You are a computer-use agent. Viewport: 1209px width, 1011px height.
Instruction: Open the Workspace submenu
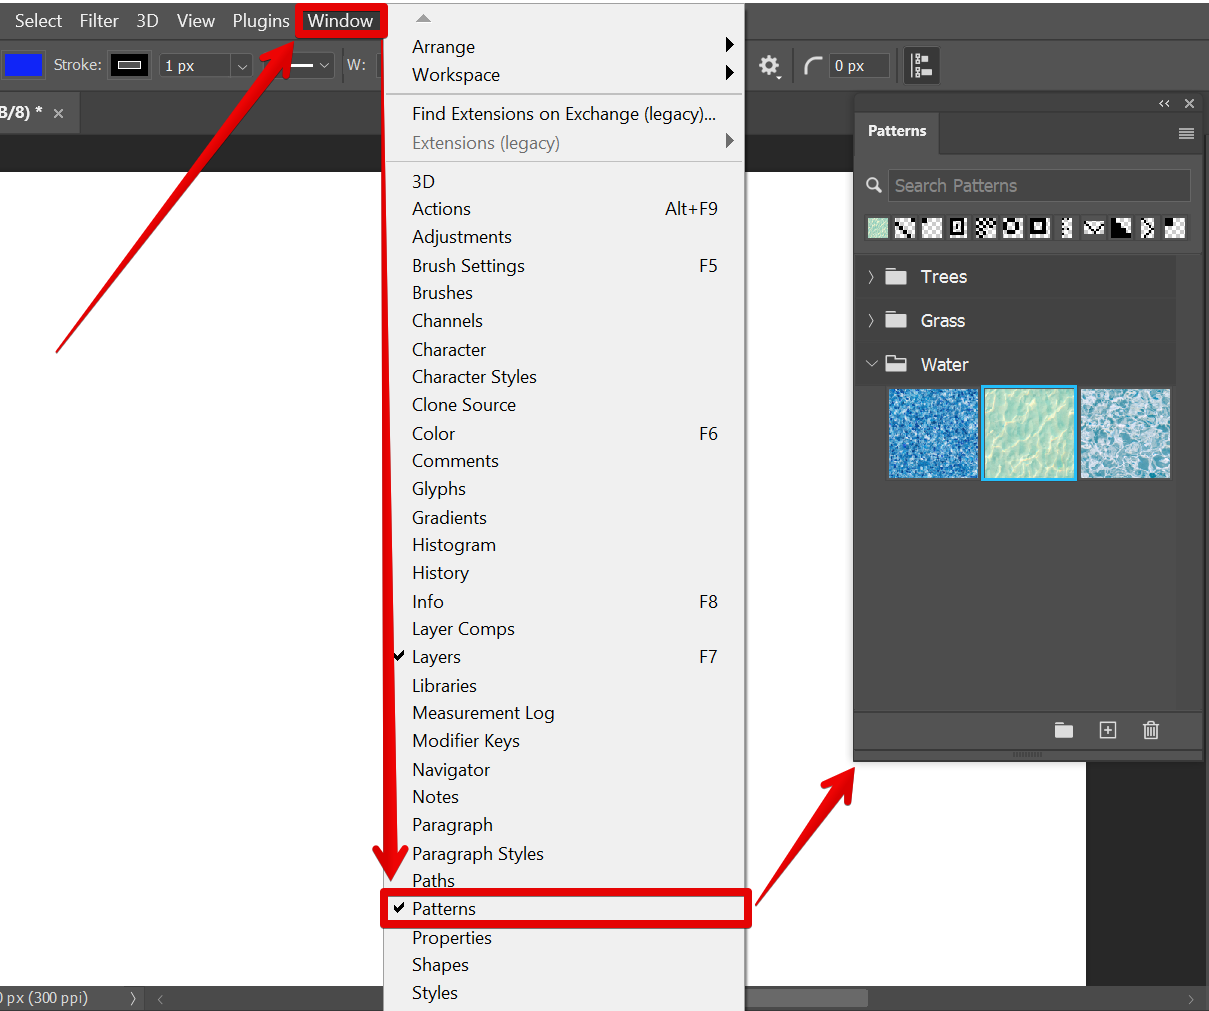[x=456, y=75]
